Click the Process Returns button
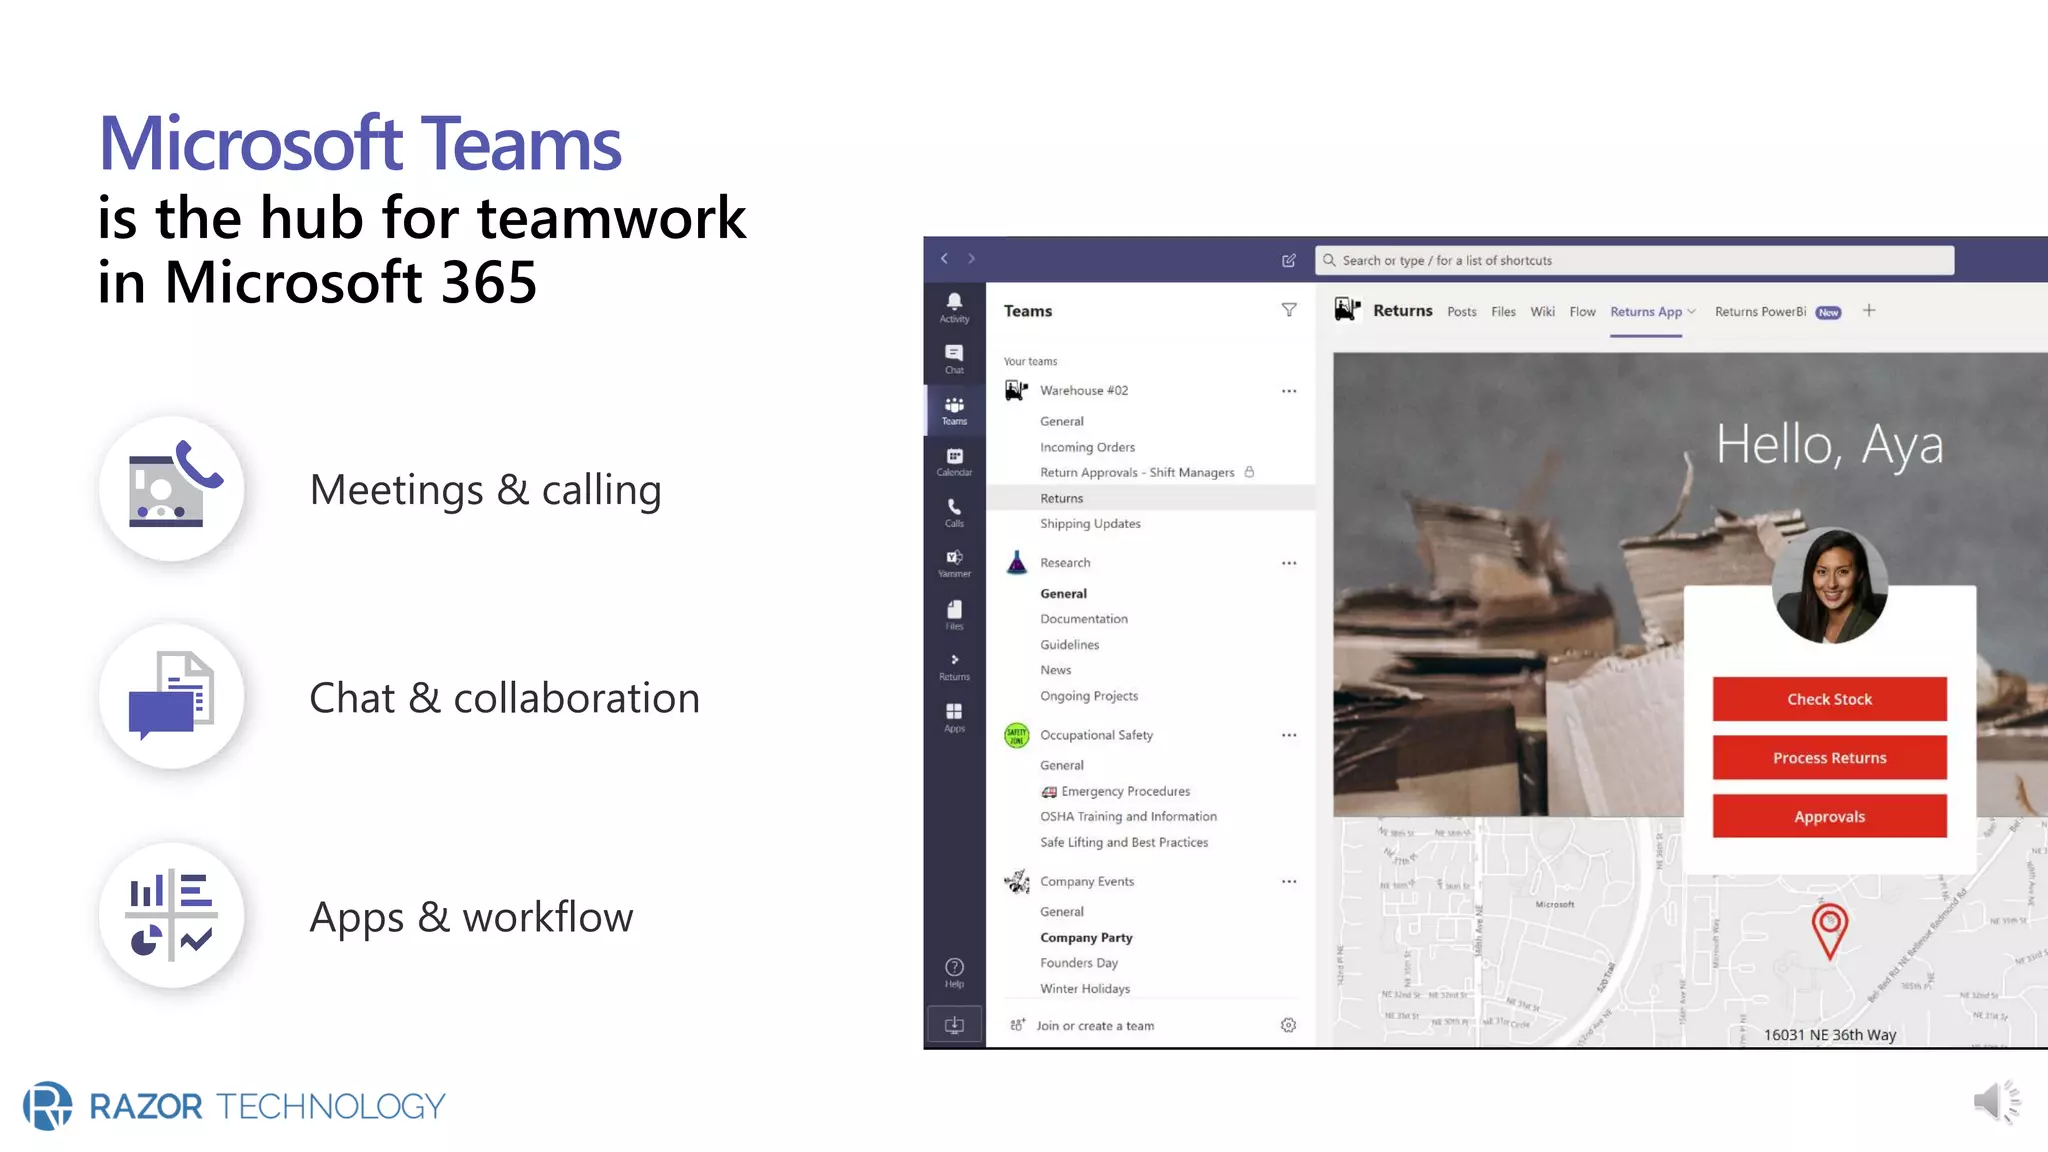This screenshot has width=2048, height=1152. click(x=1829, y=758)
